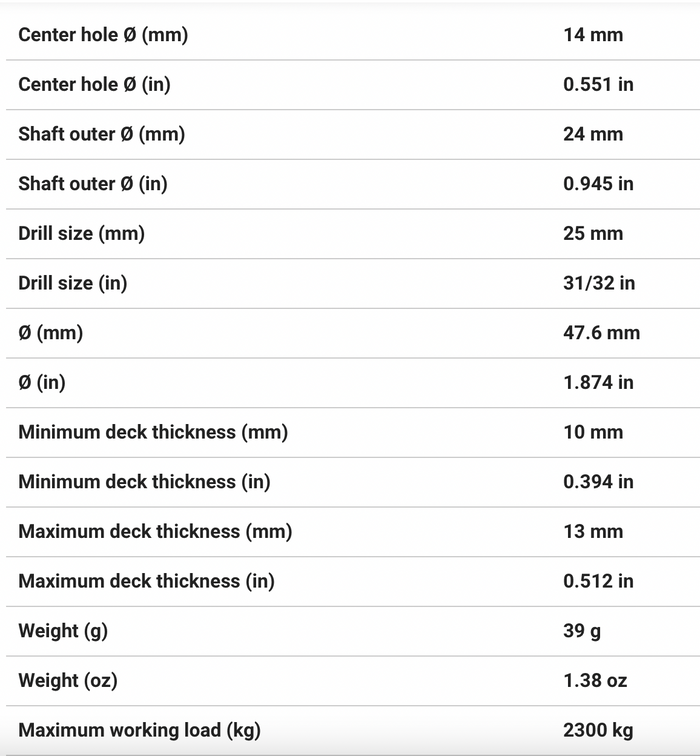Select the Center hole Ø (in) row label

click(94, 85)
